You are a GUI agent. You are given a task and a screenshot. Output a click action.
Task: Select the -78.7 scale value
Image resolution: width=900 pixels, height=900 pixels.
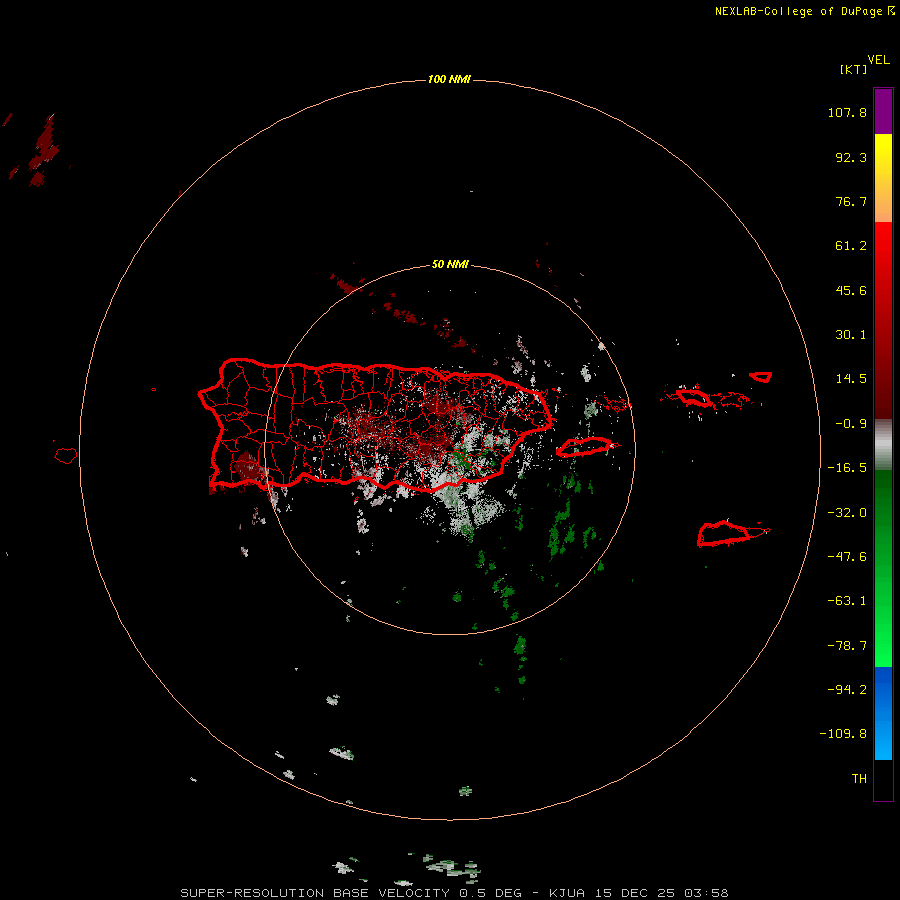(847, 646)
